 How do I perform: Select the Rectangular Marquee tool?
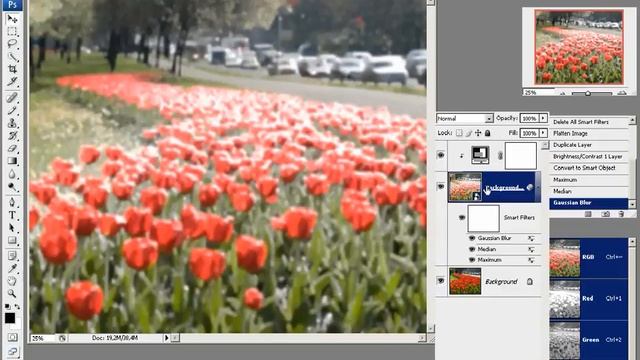pyautogui.click(x=12, y=32)
